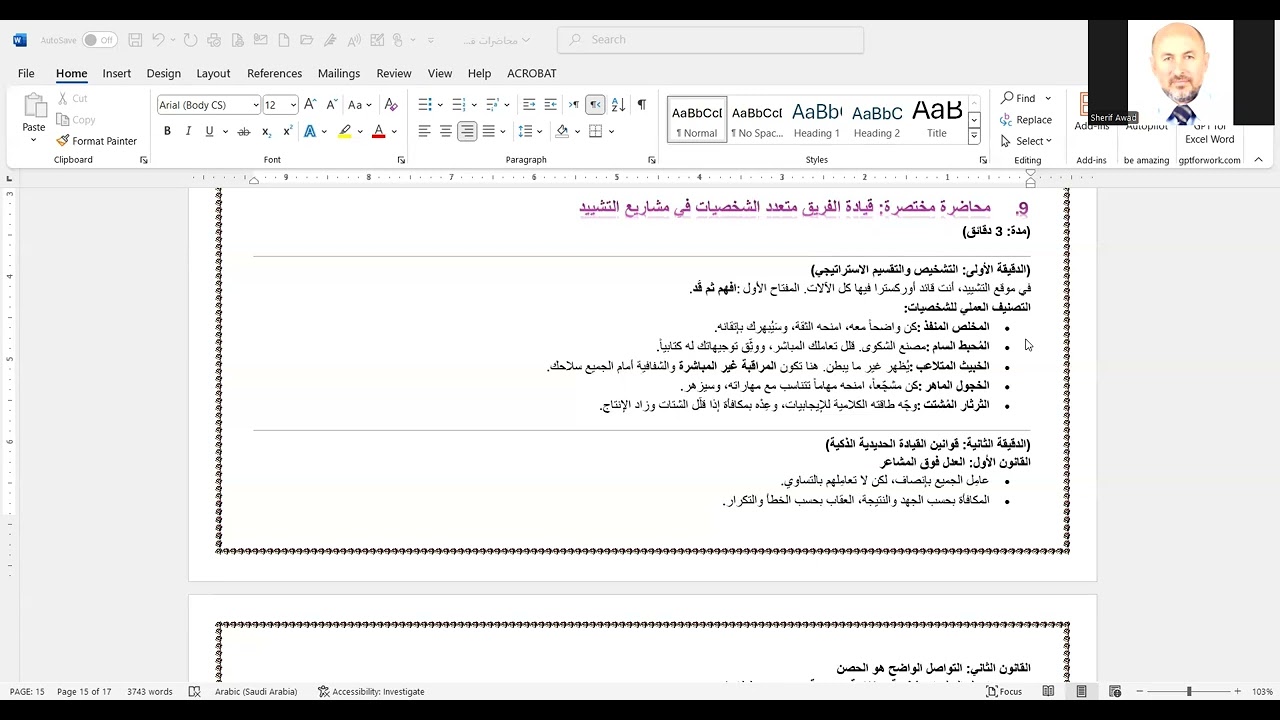Apply Italic formatting
This screenshot has width=1280, height=720.
(x=188, y=131)
